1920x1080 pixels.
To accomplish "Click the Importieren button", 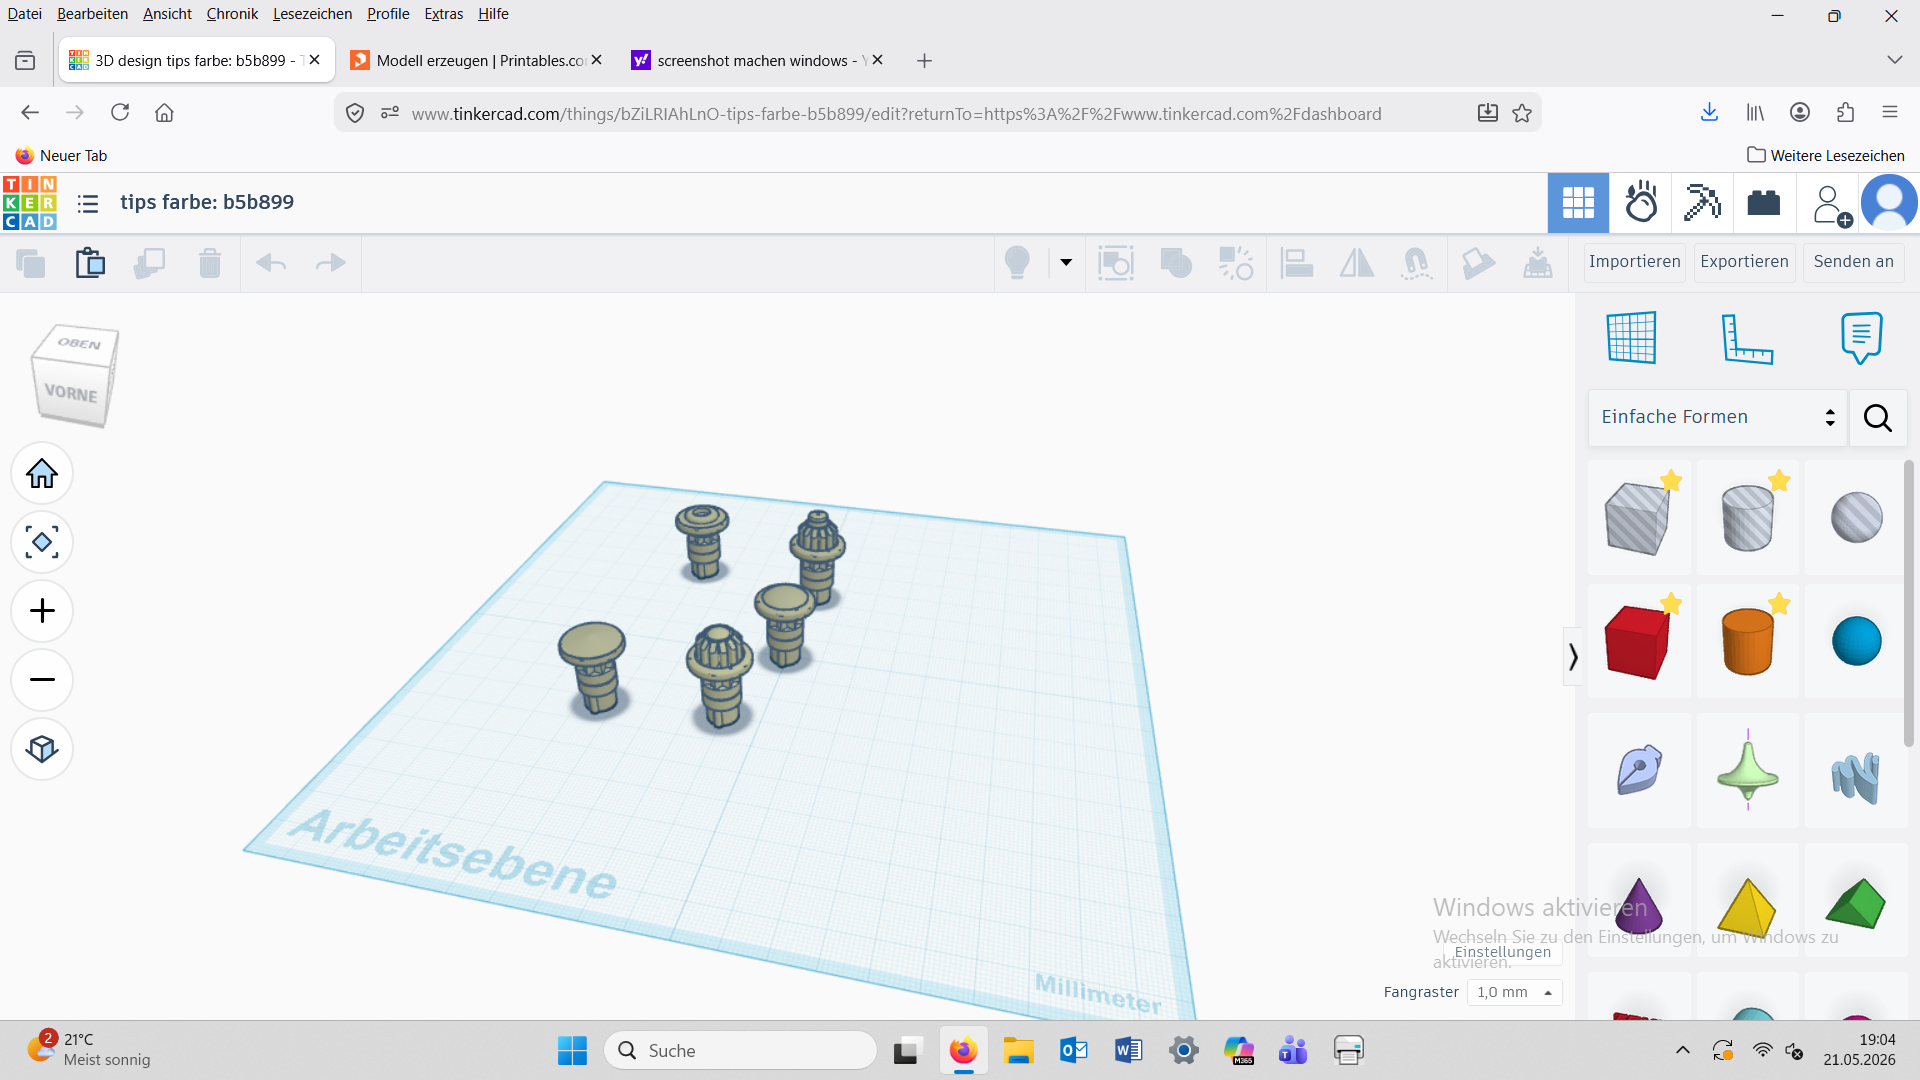I will (x=1634, y=262).
